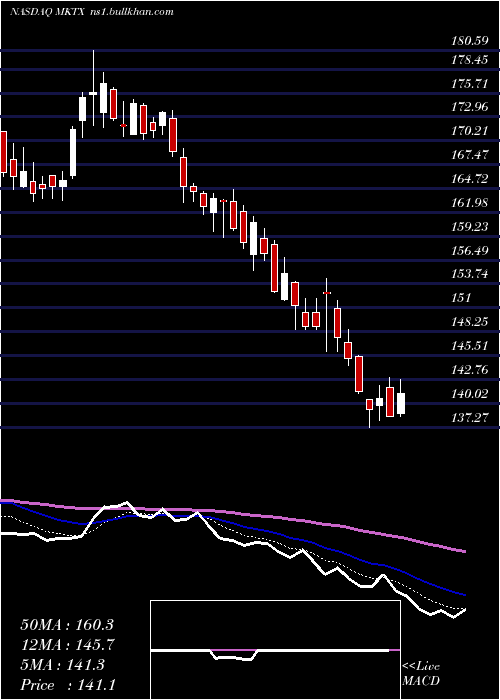Click the 153.74 price axis label

[x=469, y=274]
